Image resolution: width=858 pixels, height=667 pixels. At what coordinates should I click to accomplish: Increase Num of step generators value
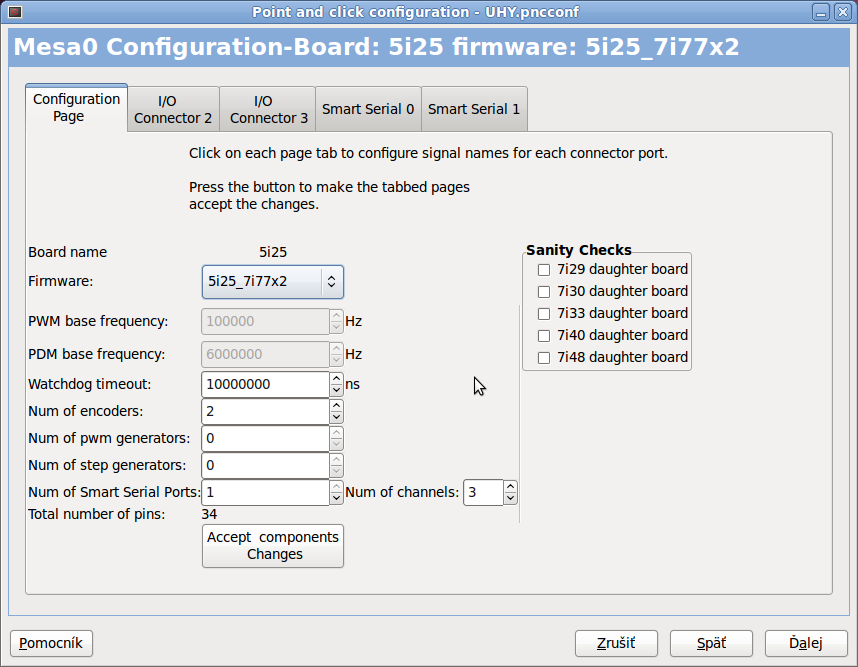[336, 460]
